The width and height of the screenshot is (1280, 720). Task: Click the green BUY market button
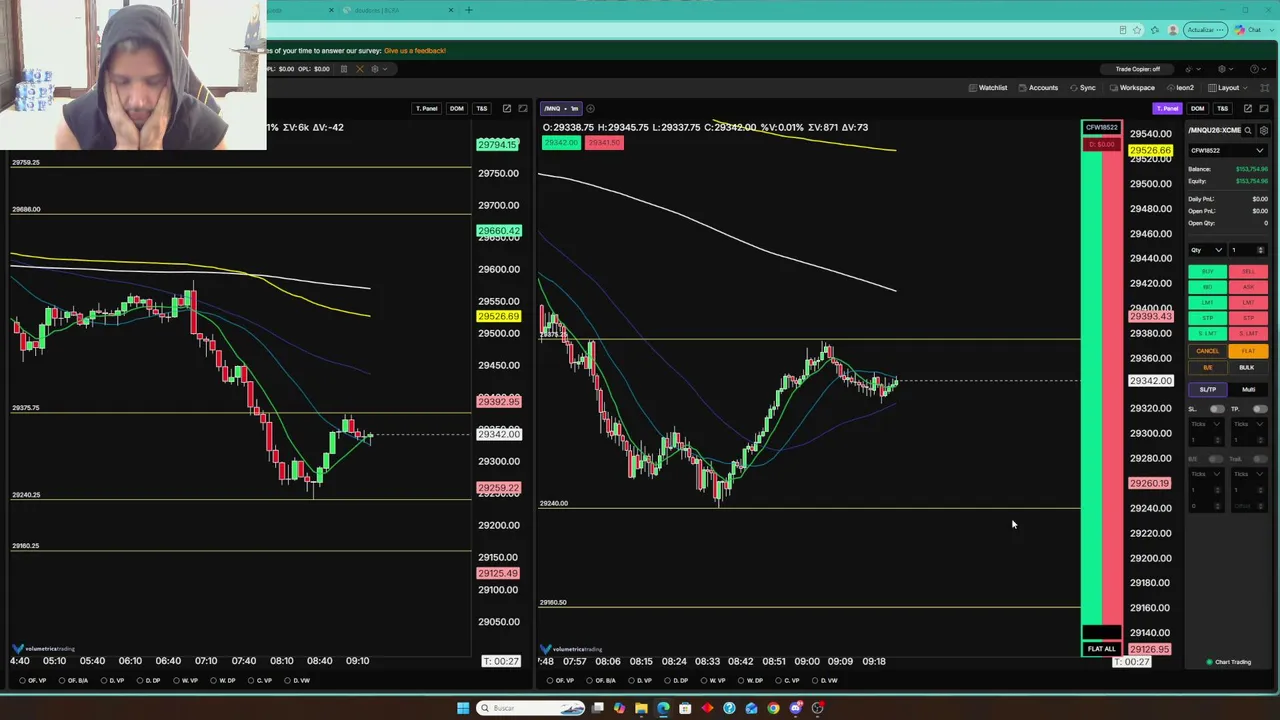click(x=1207, y=272)
